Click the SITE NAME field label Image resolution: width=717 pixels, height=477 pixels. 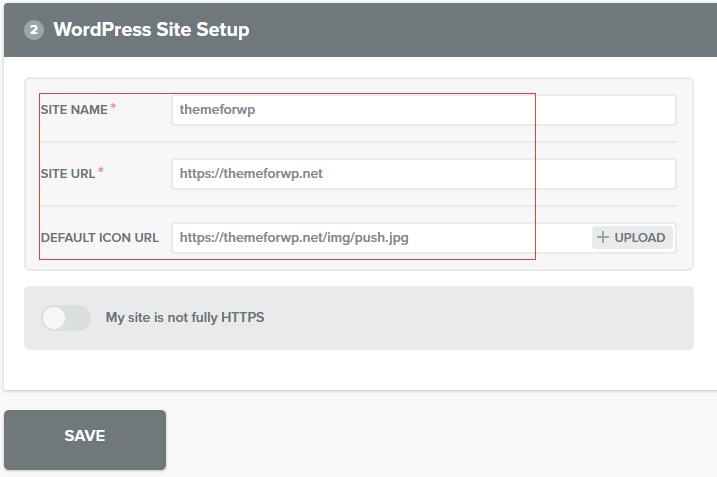tap(74, 110)
